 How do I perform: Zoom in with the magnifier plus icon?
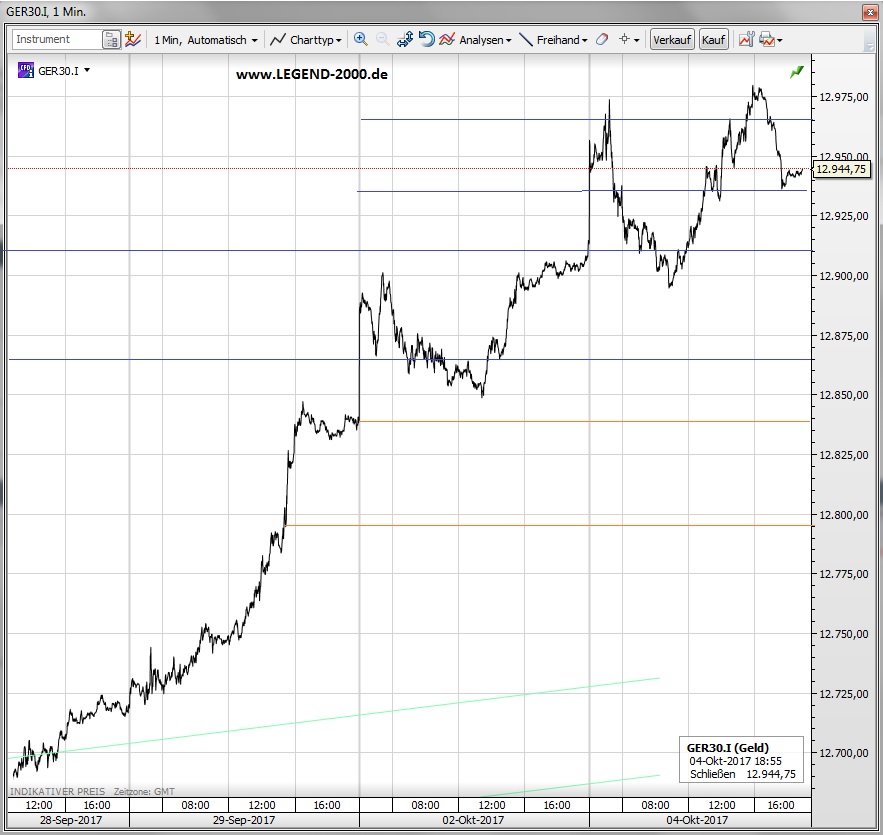click(361, 39)
